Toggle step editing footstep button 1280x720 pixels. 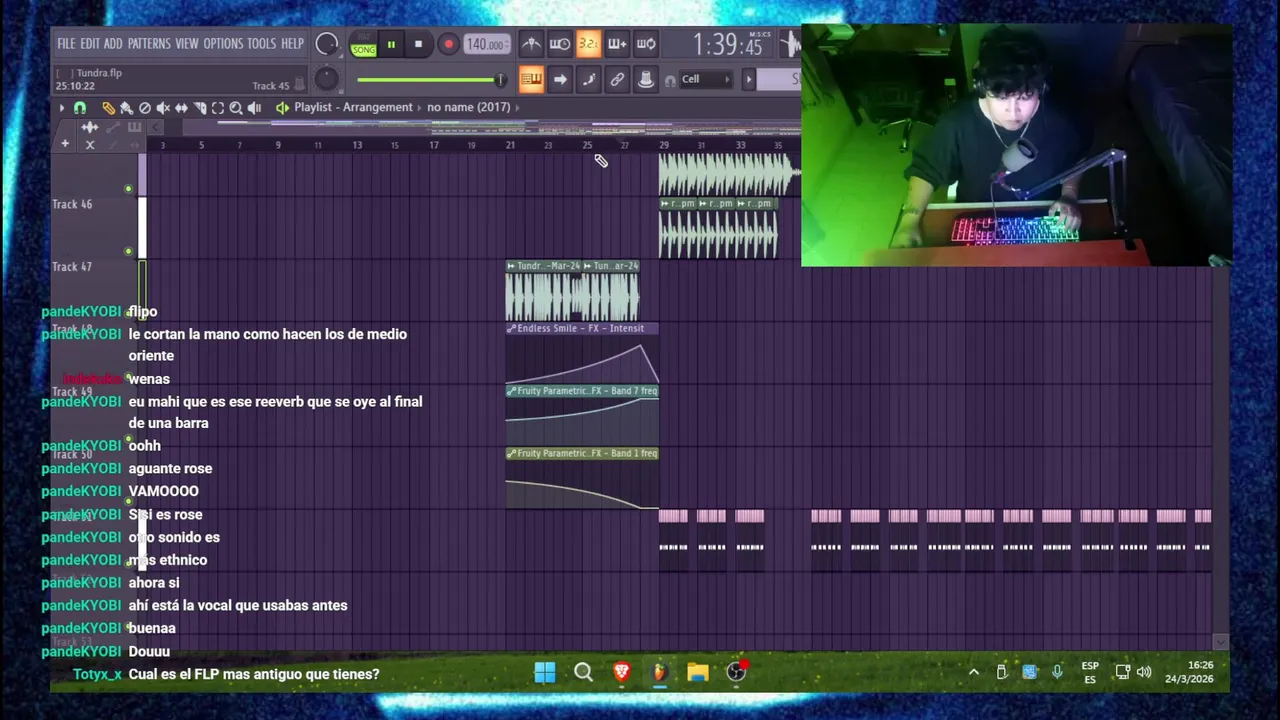coord(589,79)
